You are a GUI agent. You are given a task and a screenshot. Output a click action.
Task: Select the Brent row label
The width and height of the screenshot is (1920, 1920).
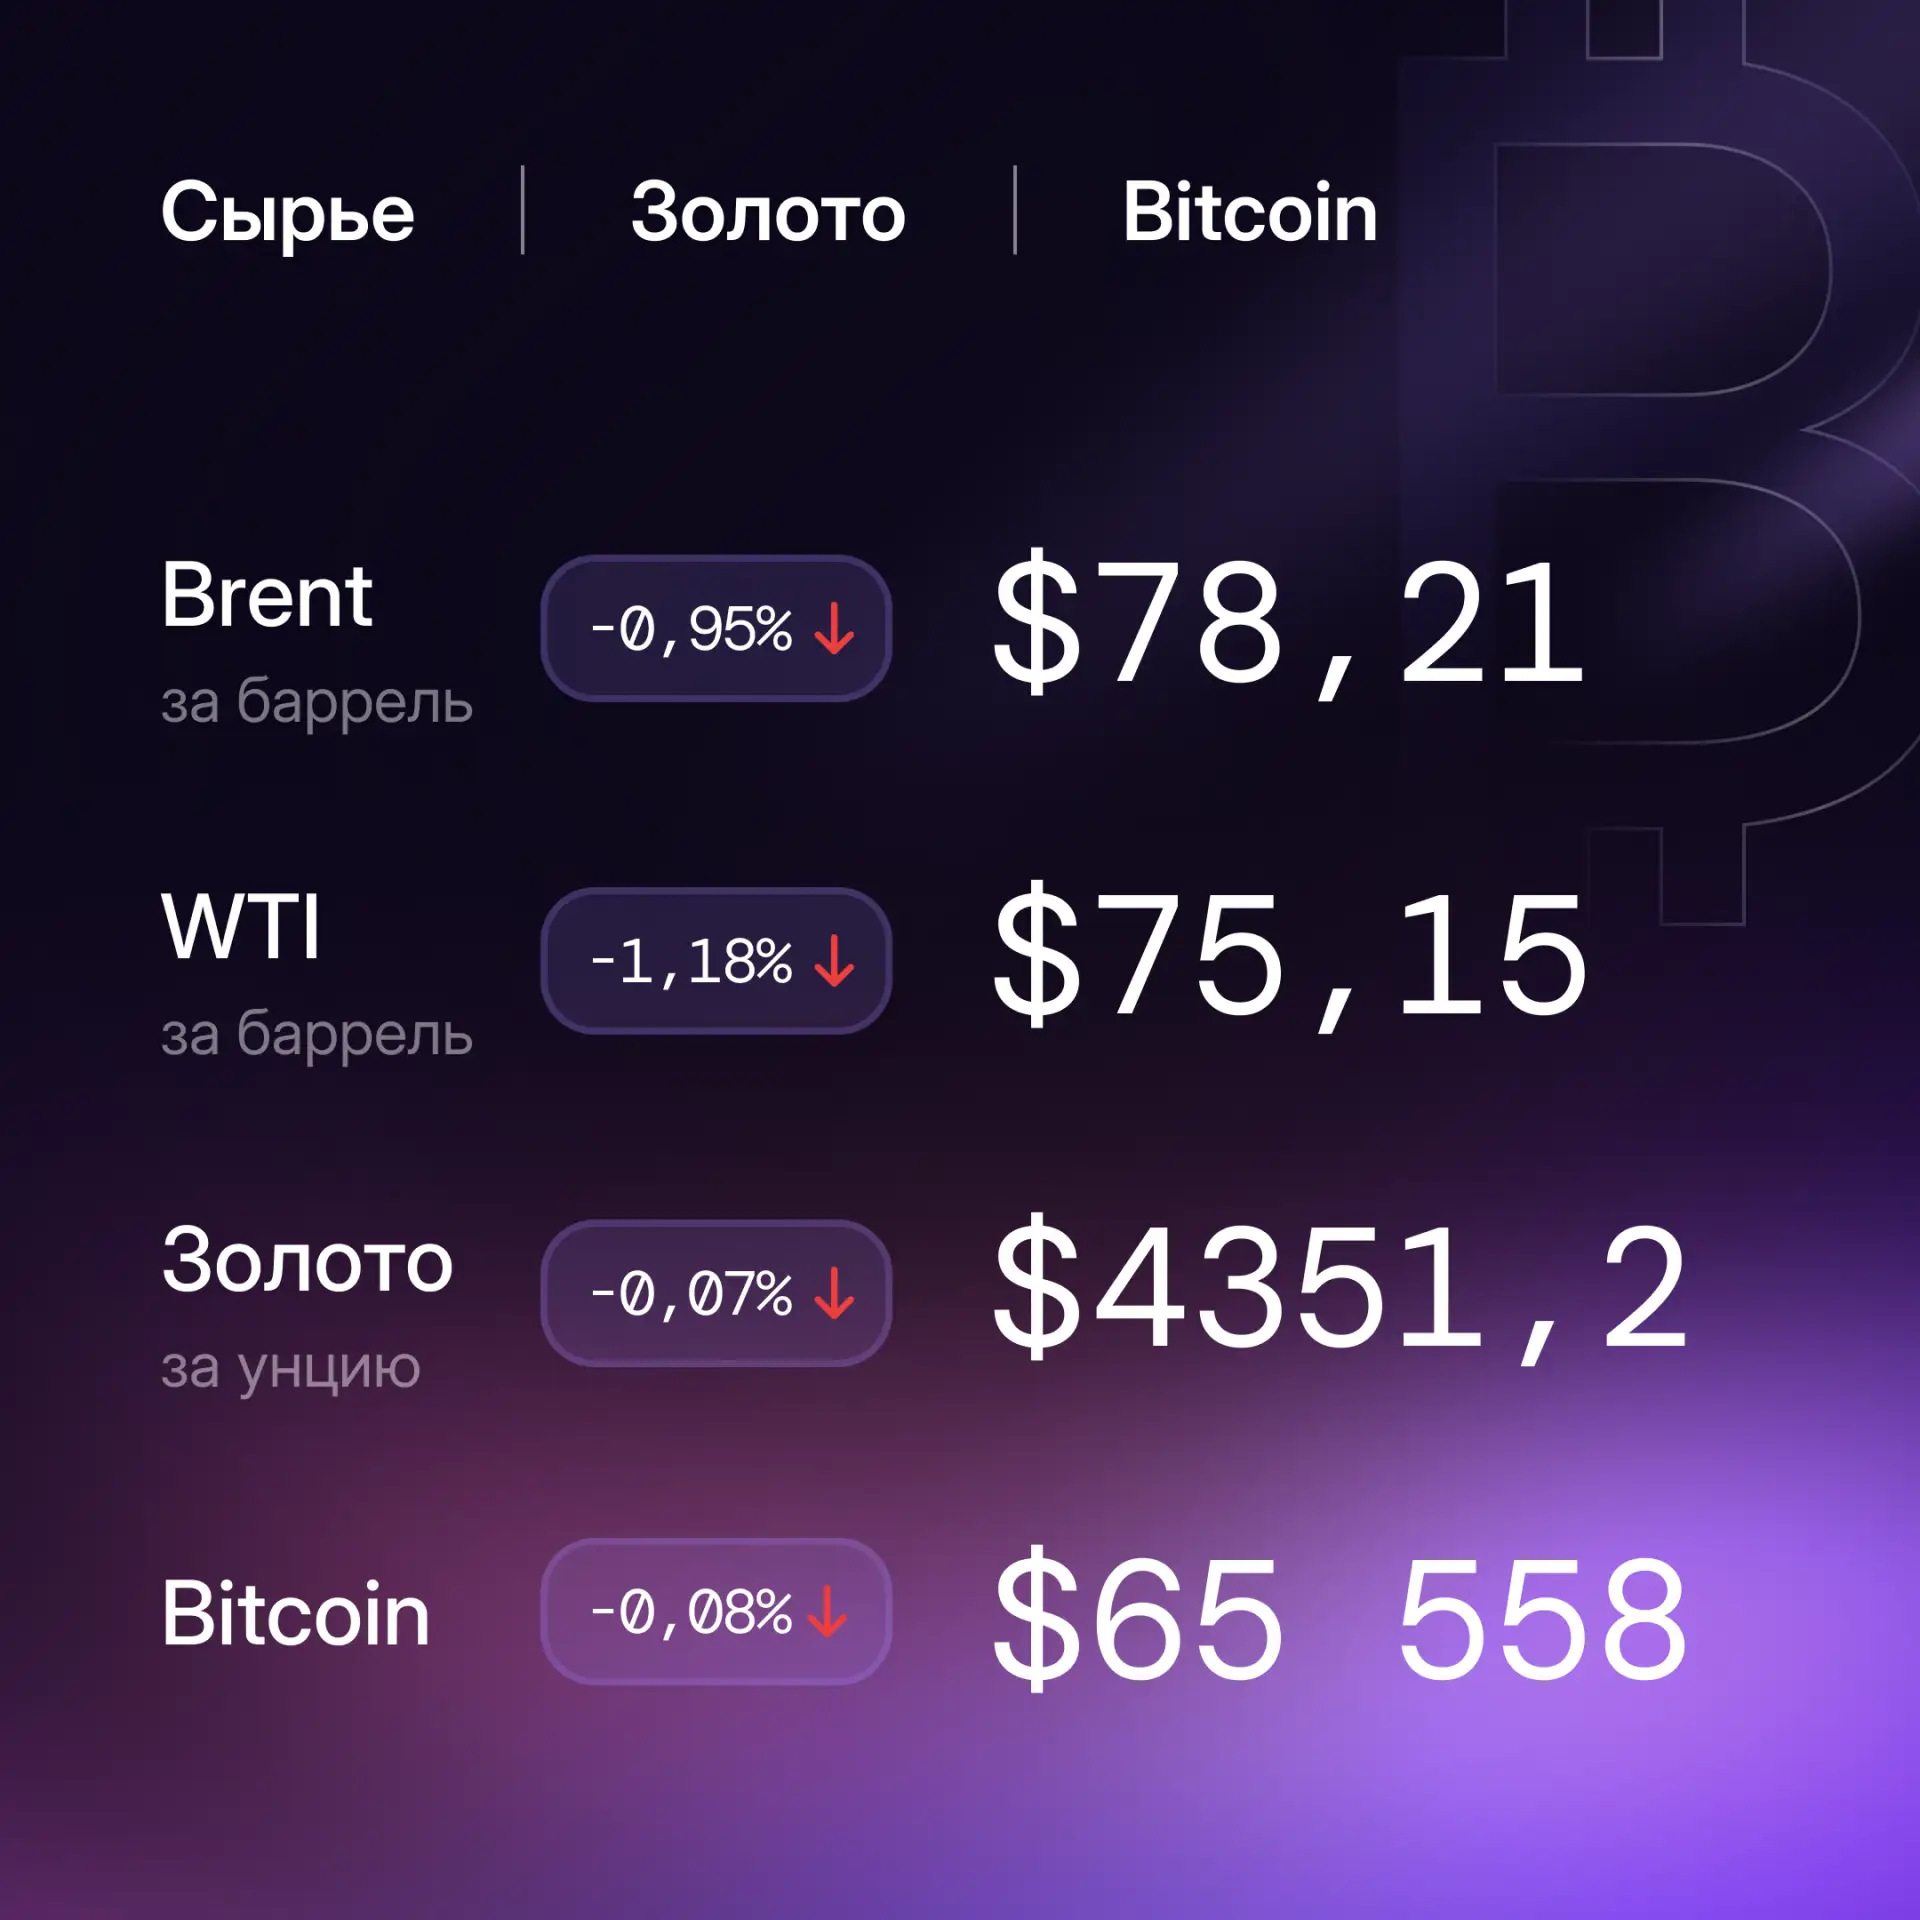coord(267,596)
